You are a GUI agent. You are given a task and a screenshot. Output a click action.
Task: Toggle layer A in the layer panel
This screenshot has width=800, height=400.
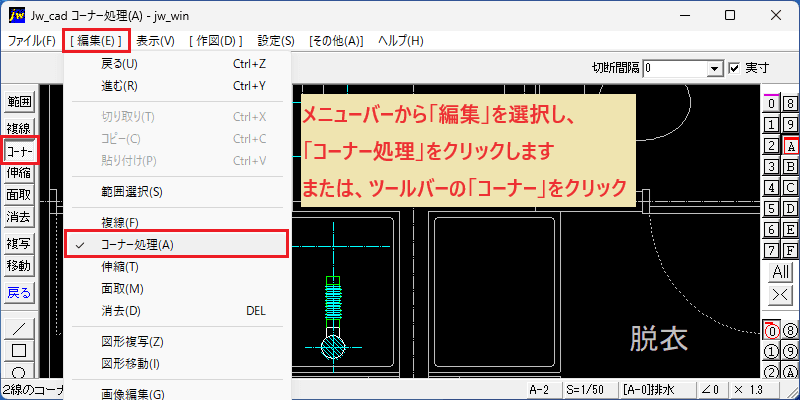point(791,146)
